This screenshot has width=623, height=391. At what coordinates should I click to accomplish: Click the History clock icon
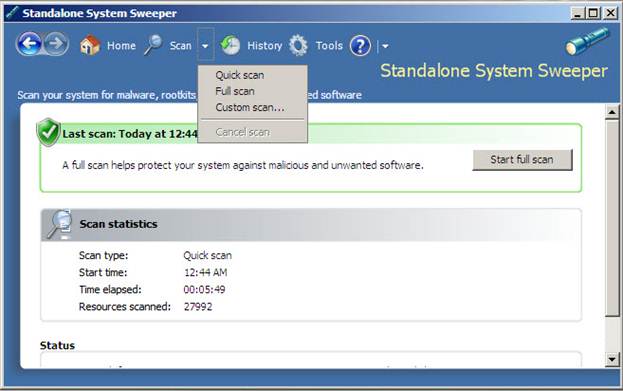click(x=230, y=45)
